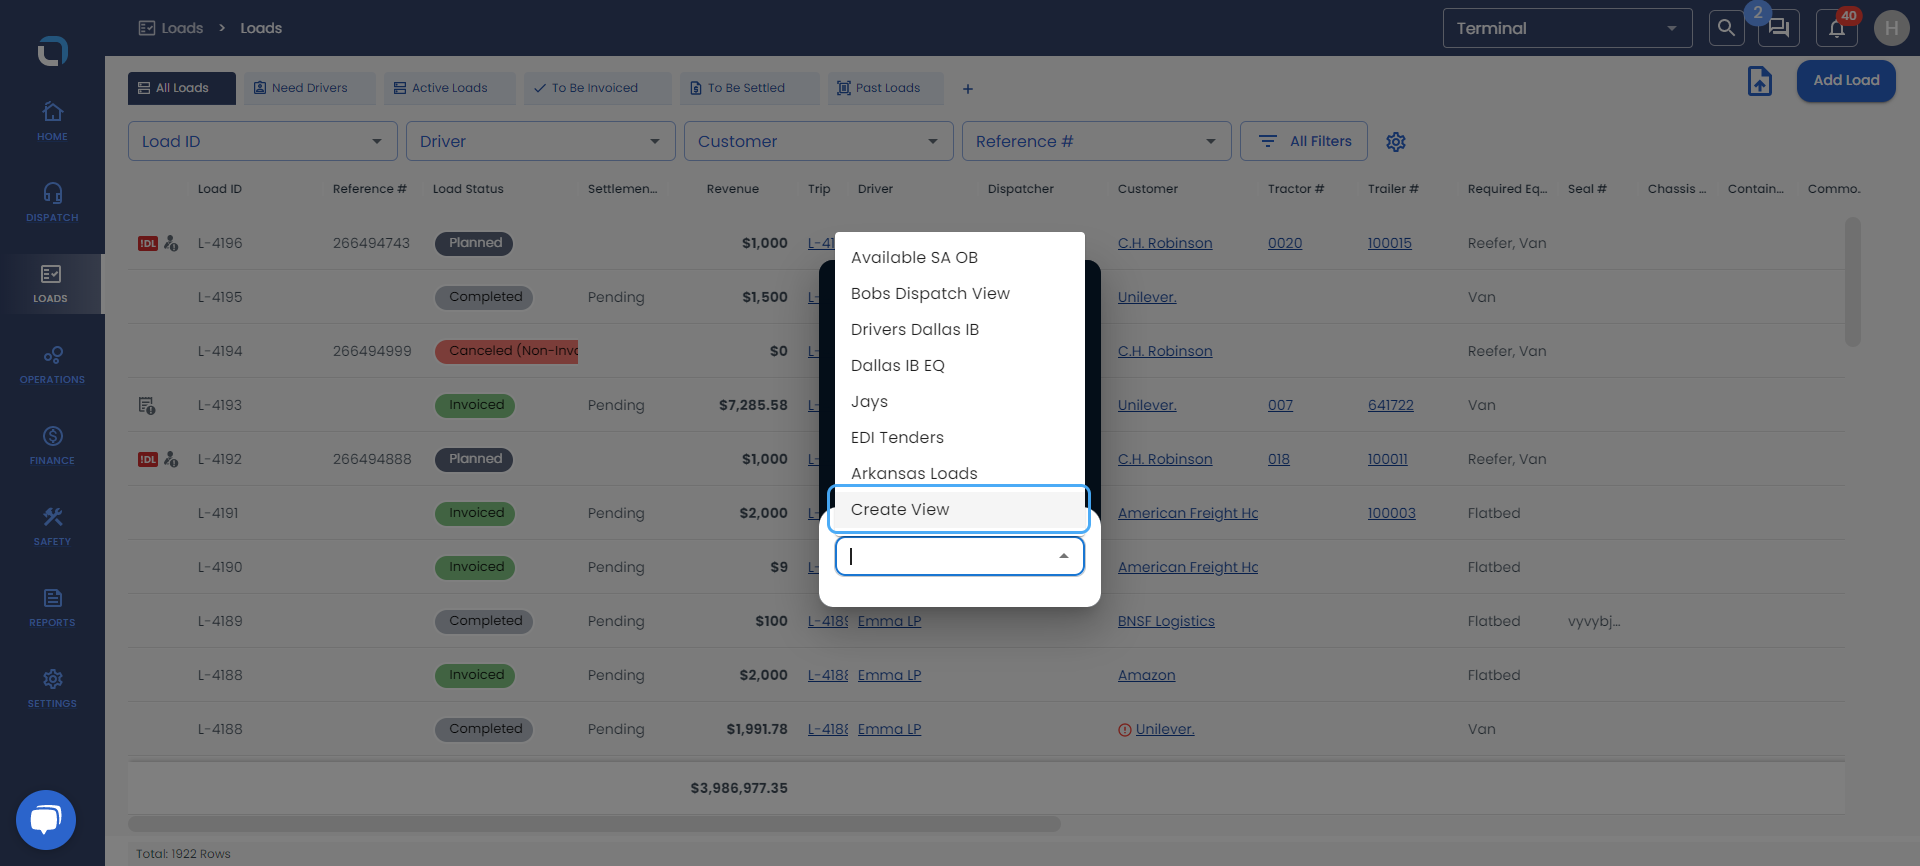Add a new view tab with plus

[x=967, y=89]
